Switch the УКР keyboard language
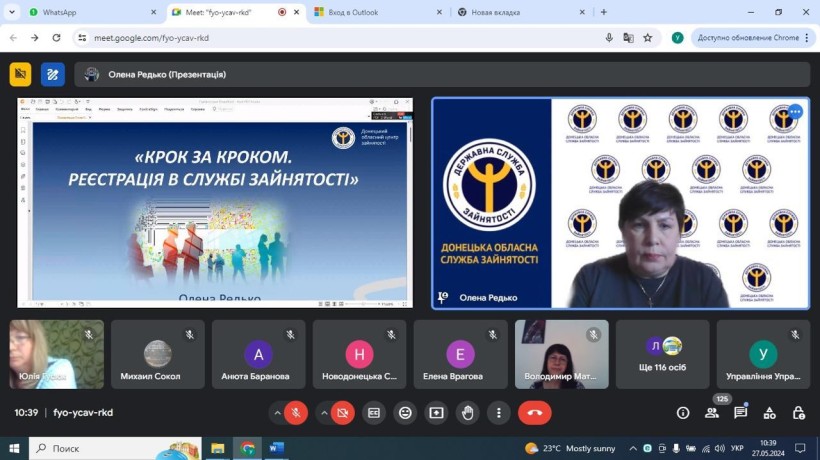 [737, 448]
